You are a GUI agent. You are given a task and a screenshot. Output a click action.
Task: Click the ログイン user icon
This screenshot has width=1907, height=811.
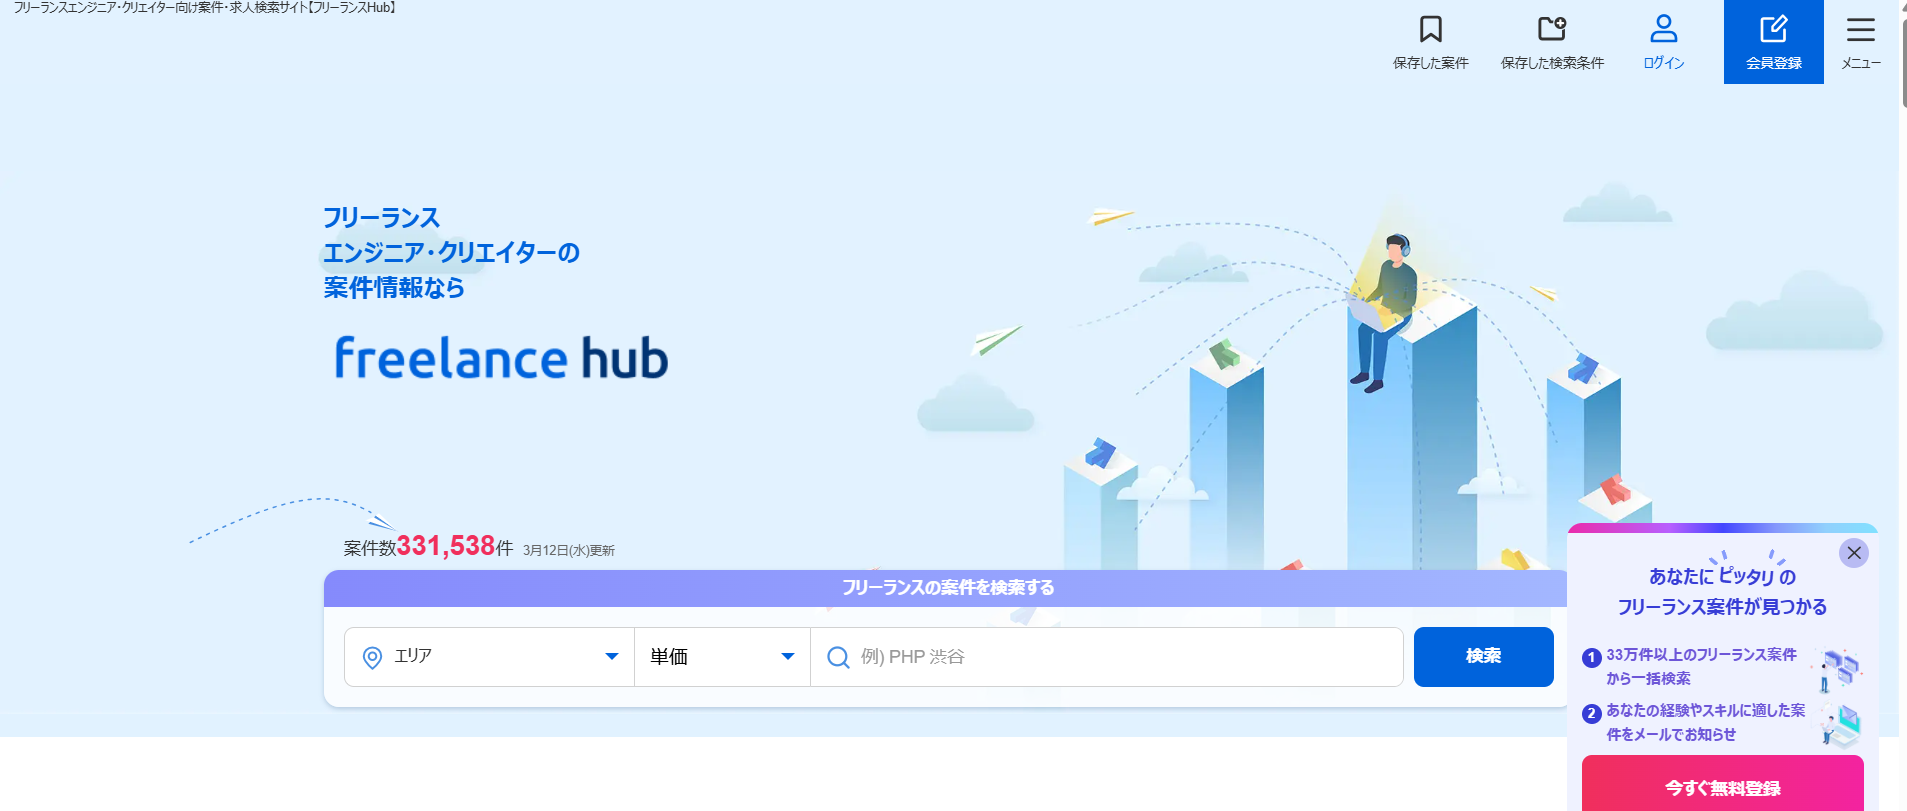point(1663,29)
